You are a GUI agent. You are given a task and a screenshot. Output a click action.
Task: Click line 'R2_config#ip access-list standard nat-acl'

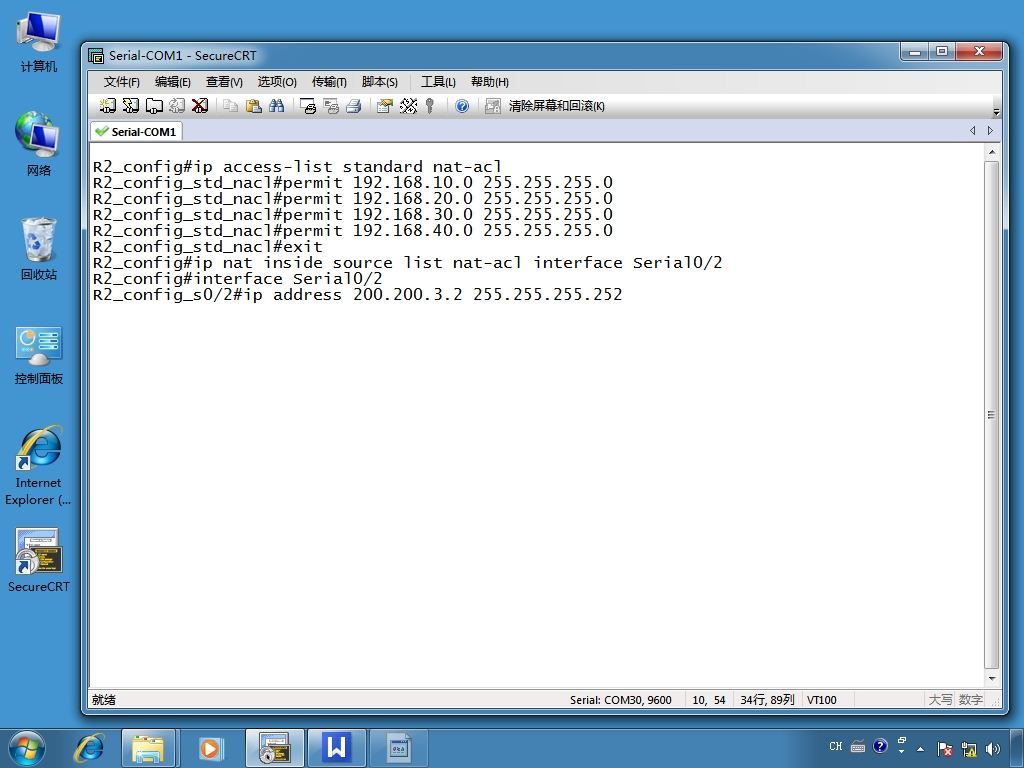297,167
